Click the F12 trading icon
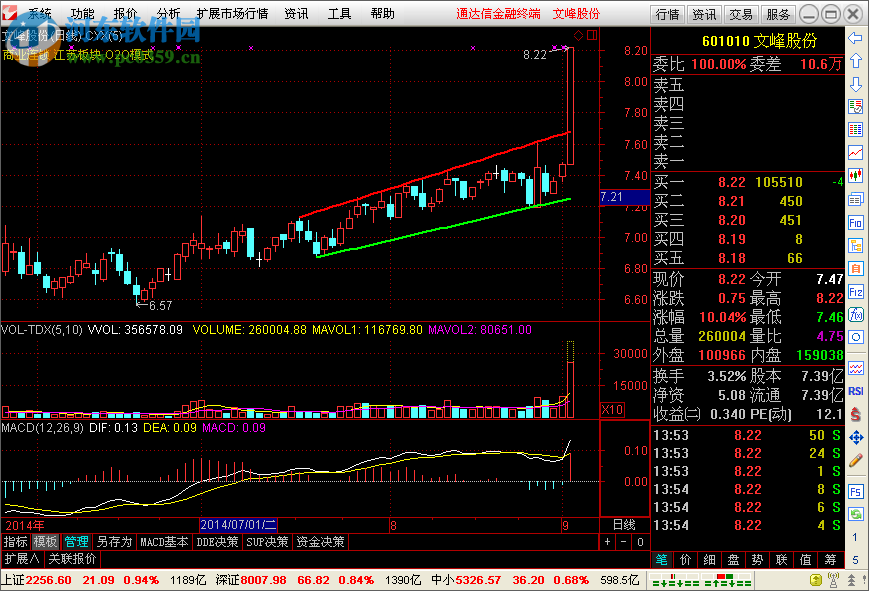Viewport: 869px width, 591px height. pos(856,292)
